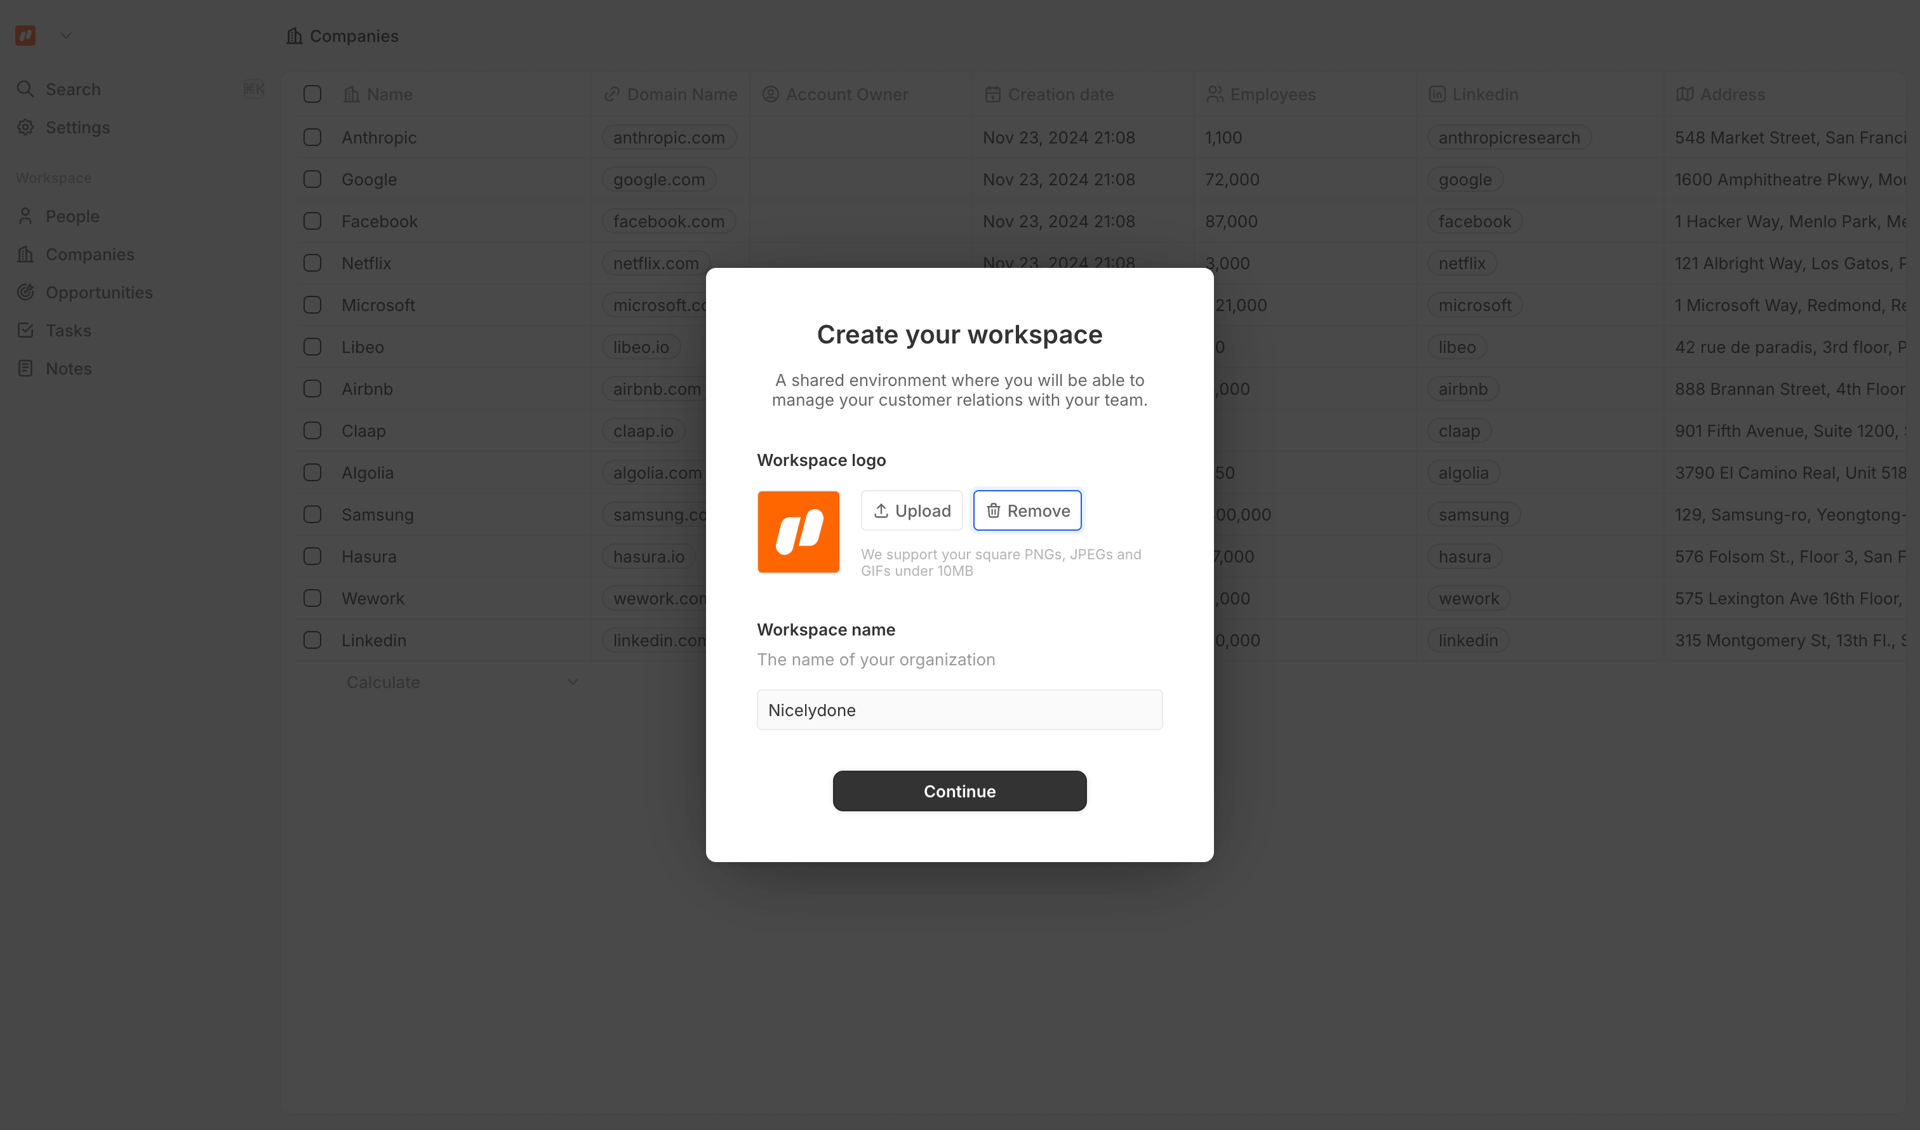This screenshot has height=1130, width=1920.
Task: Click the Workspace name input field
Action: click(959, 710)
